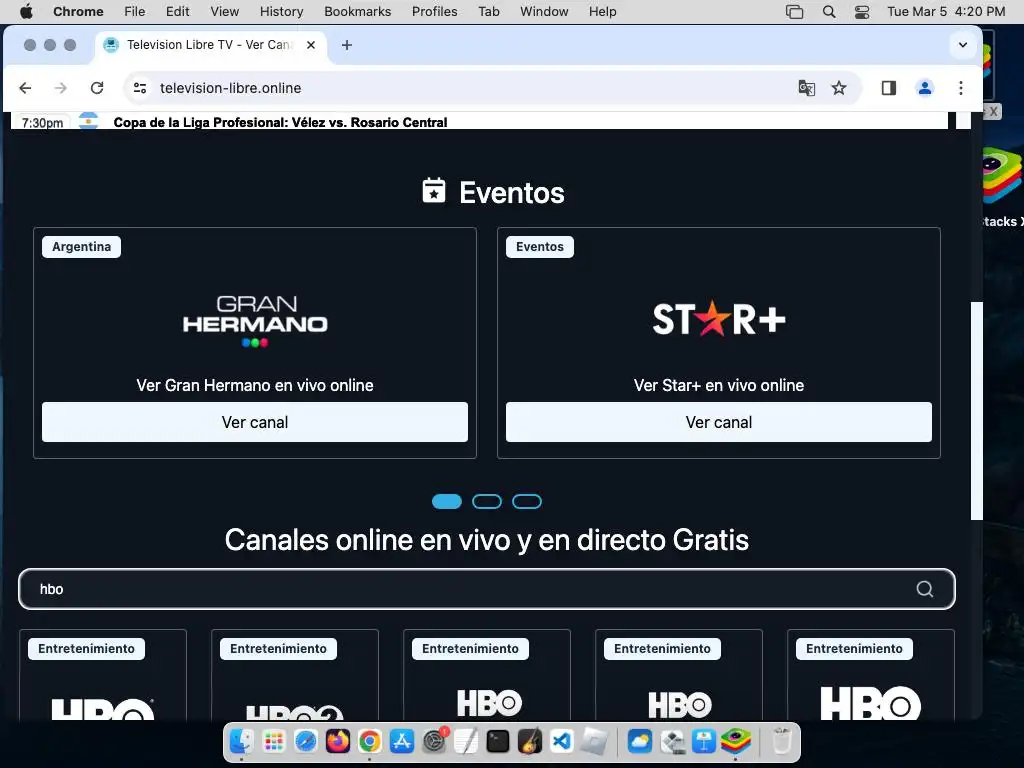1024x768 pixels.
Task: Click the channel search field containing hbo
Action: [487, 589]
